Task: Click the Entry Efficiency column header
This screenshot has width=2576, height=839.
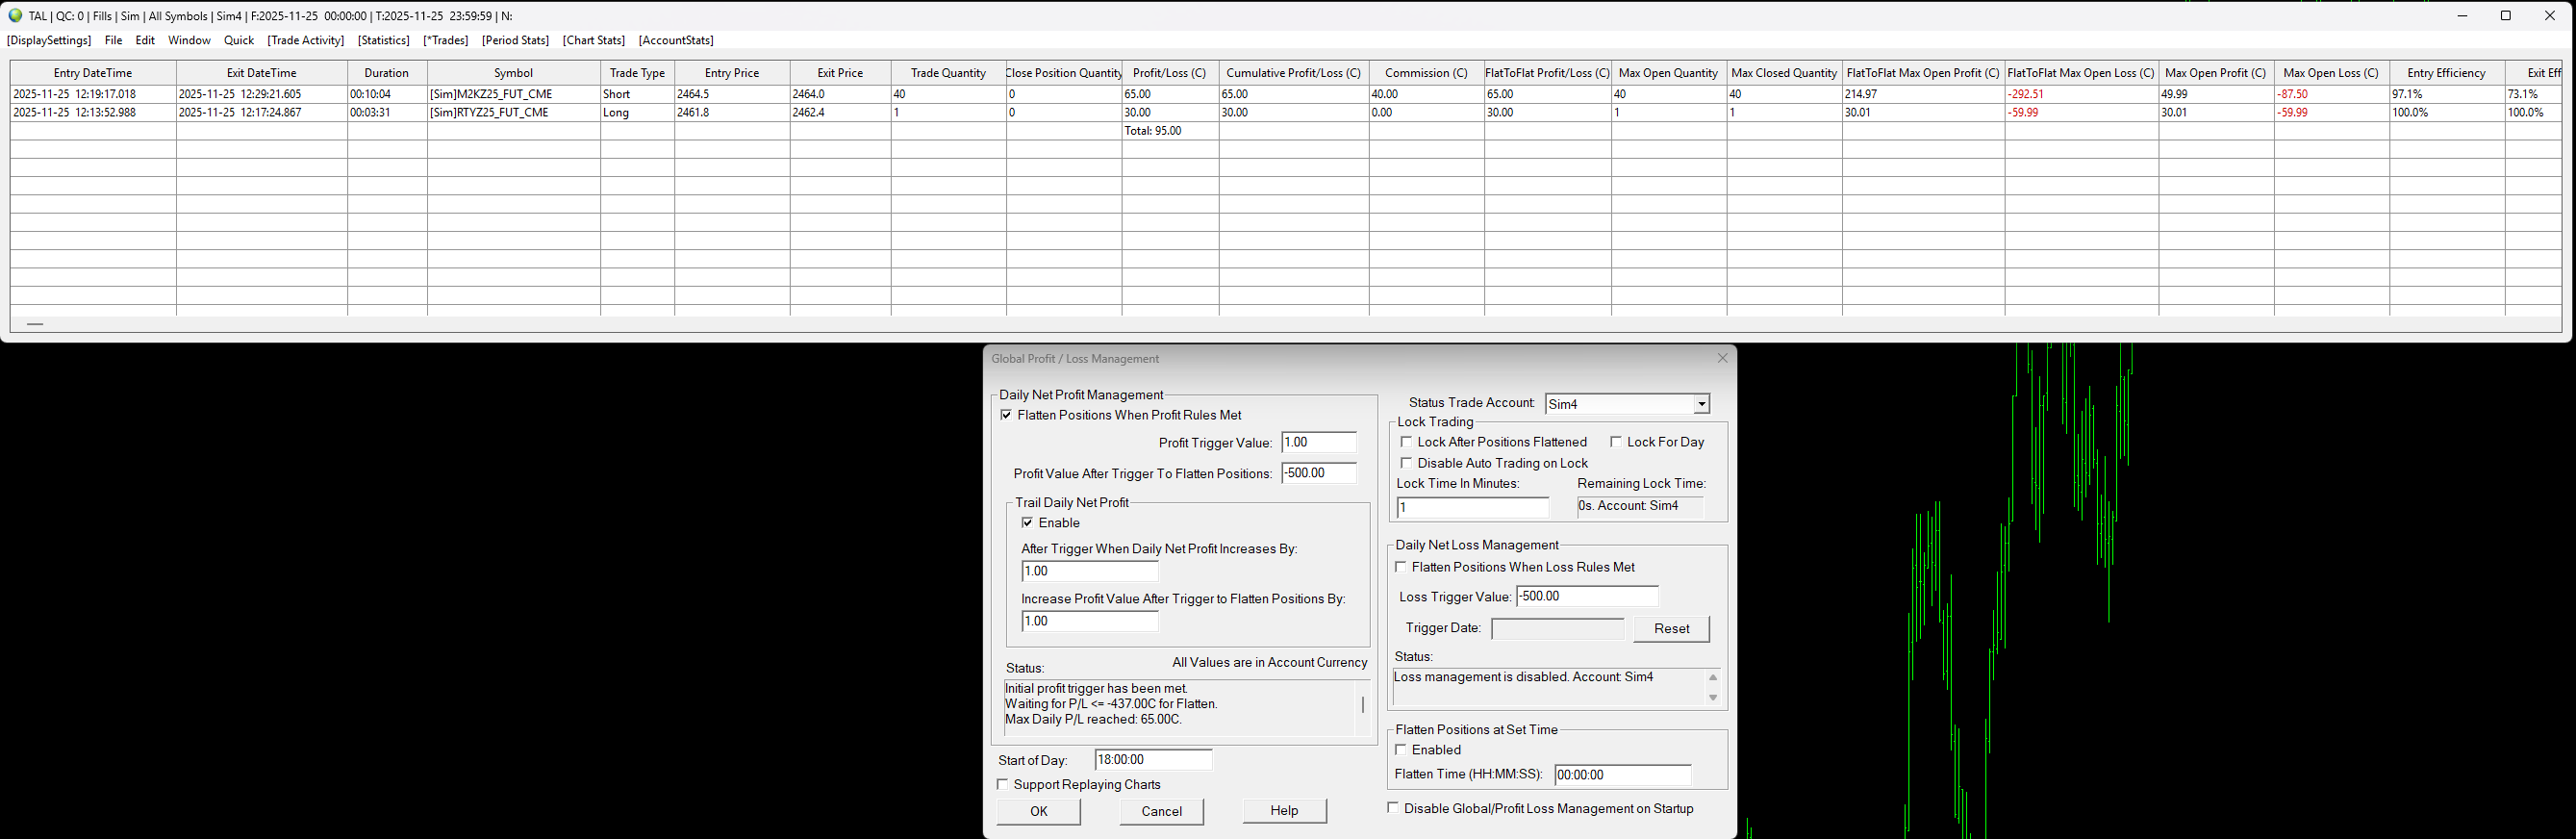Action: pos(2447,73)
